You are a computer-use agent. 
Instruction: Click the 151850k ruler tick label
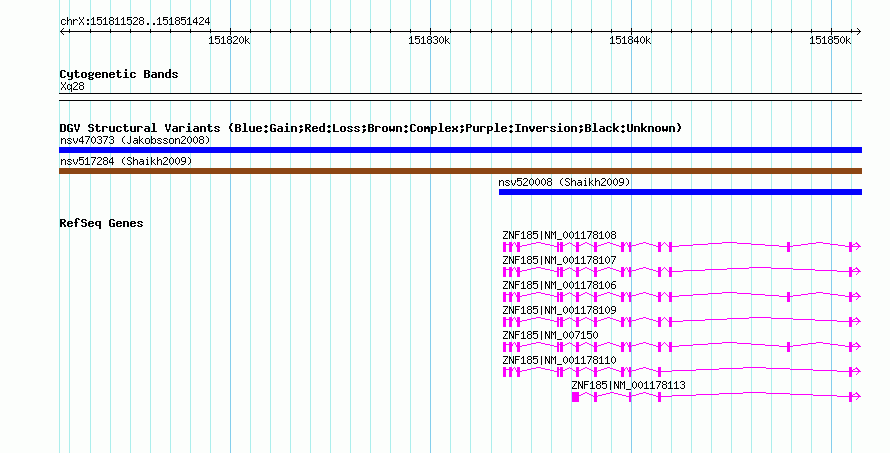(830, 40)
